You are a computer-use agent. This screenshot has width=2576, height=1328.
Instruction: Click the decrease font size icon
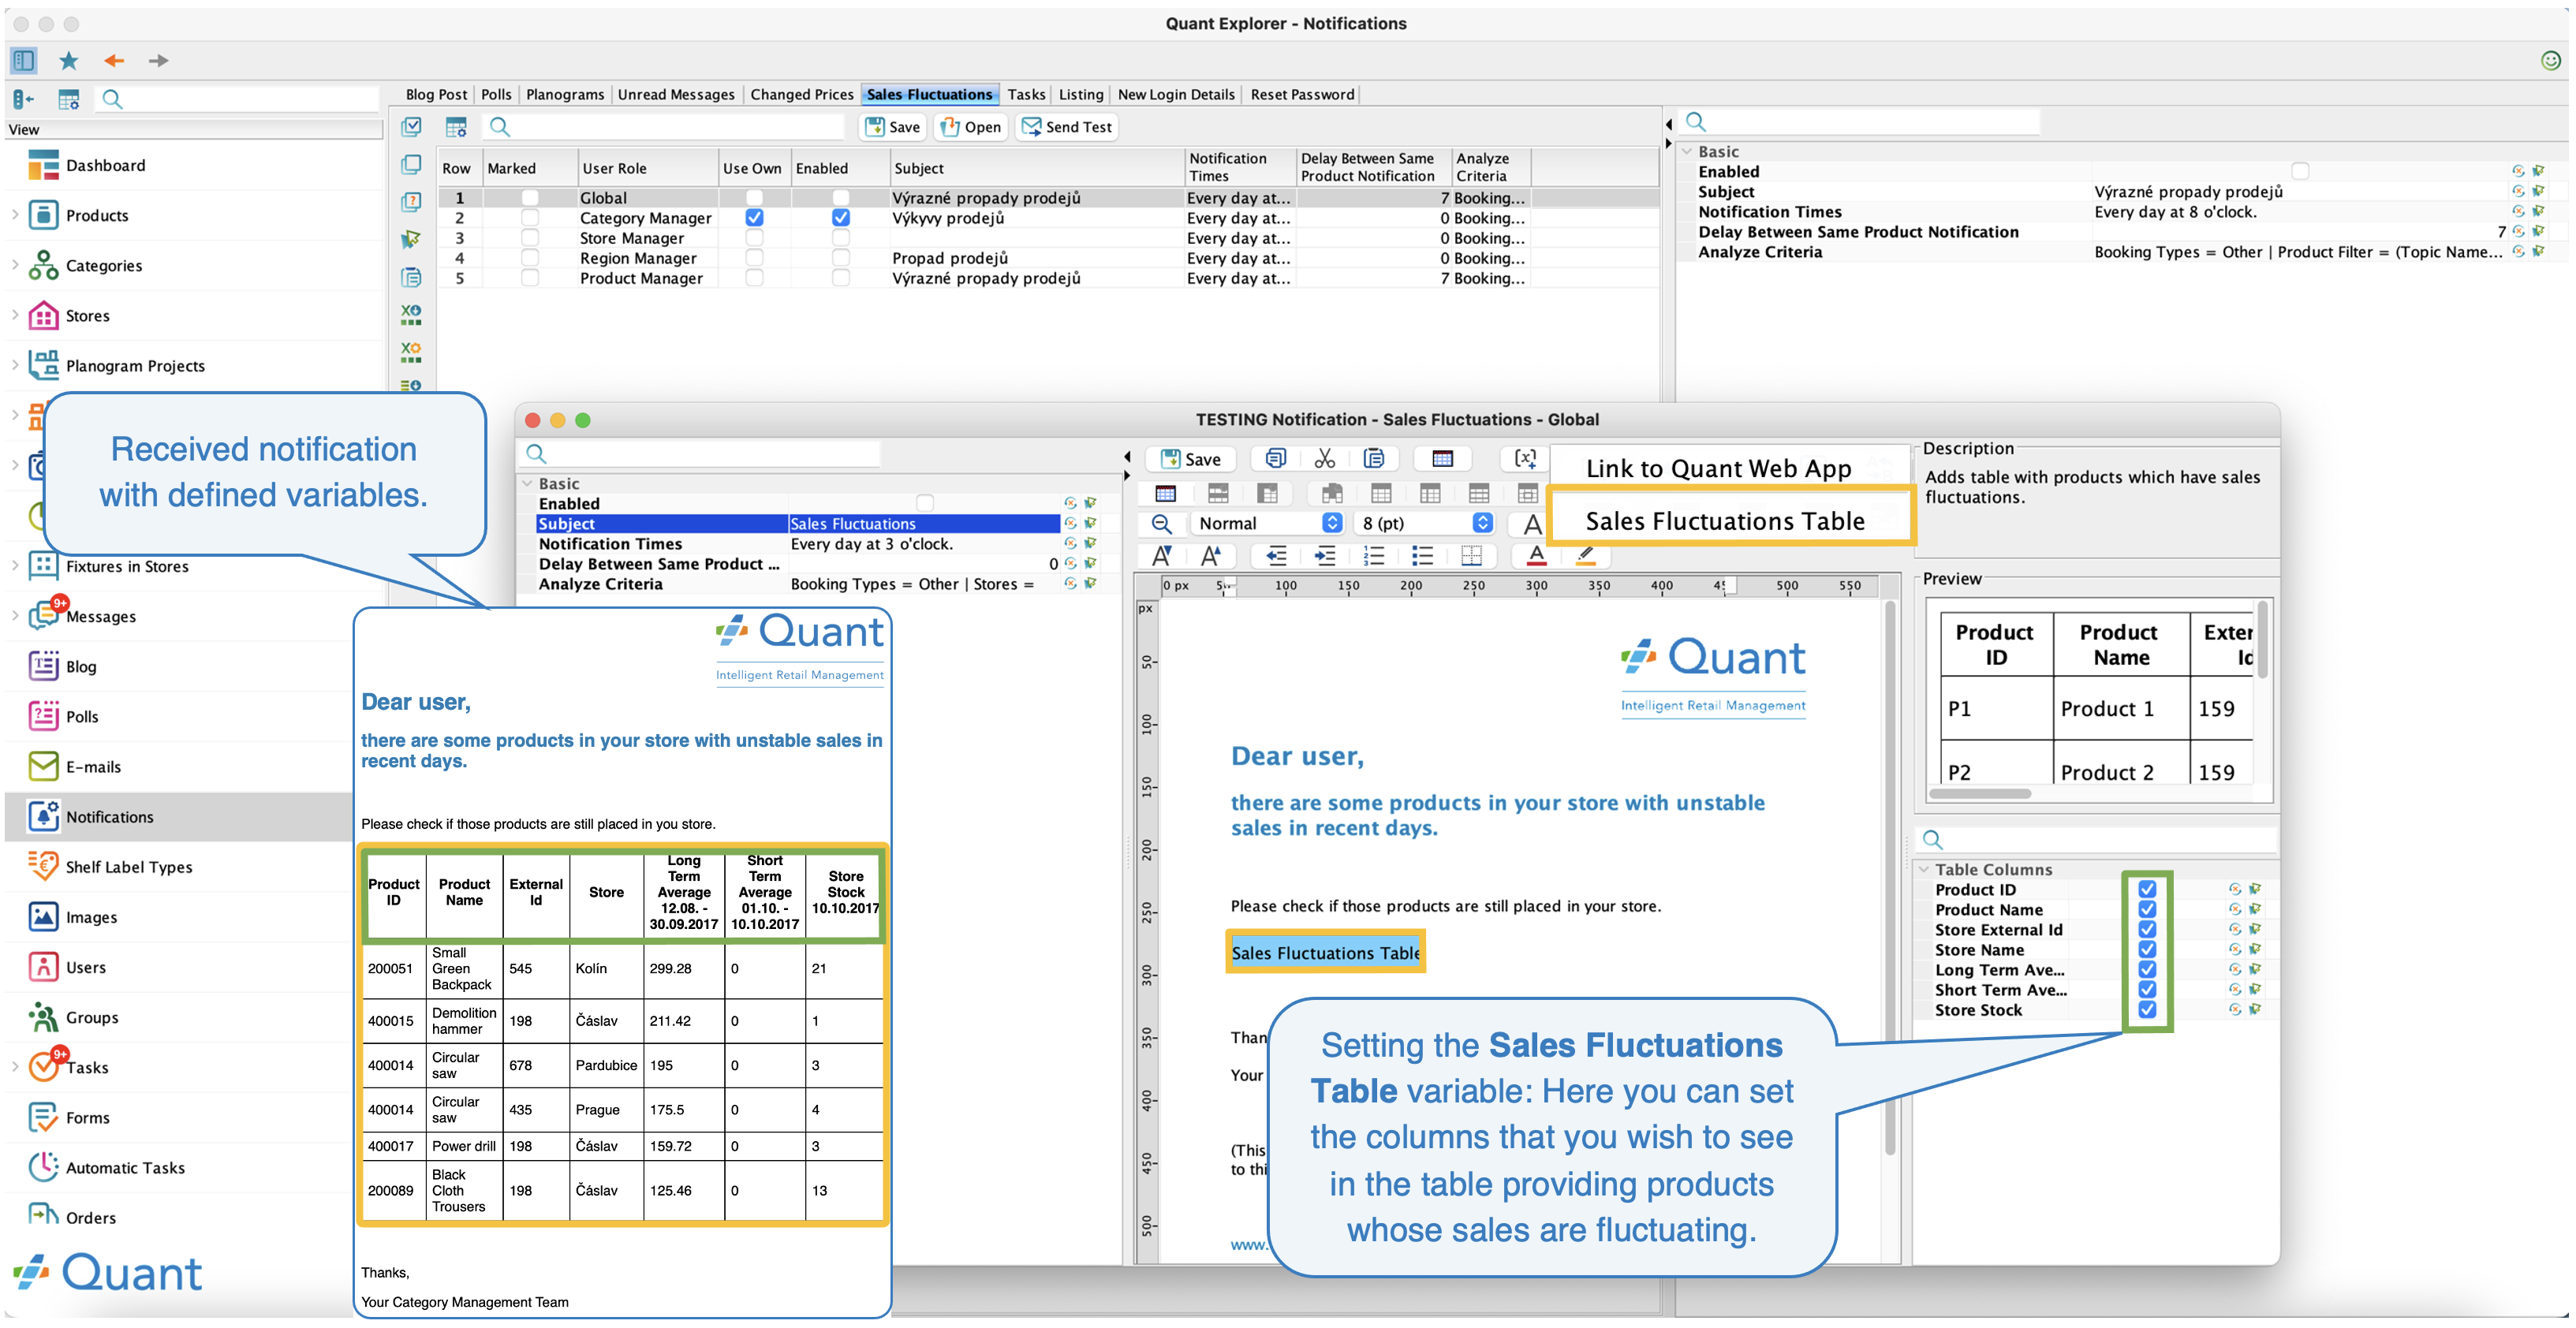click(1161, 556)
